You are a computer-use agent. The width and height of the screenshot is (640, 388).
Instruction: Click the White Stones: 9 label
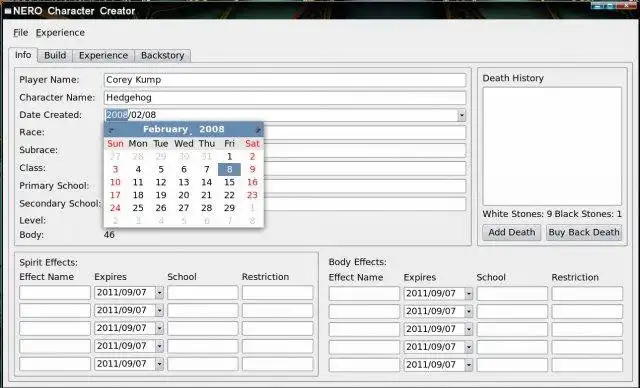point(517,214)
